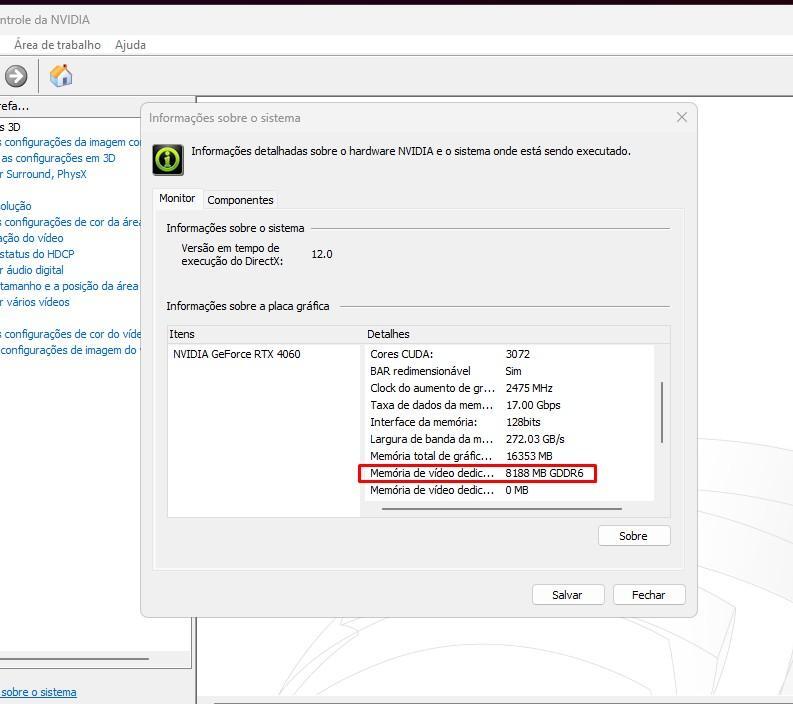
Task: Open the resolução link in task pane
Action: tap(16, 206)
